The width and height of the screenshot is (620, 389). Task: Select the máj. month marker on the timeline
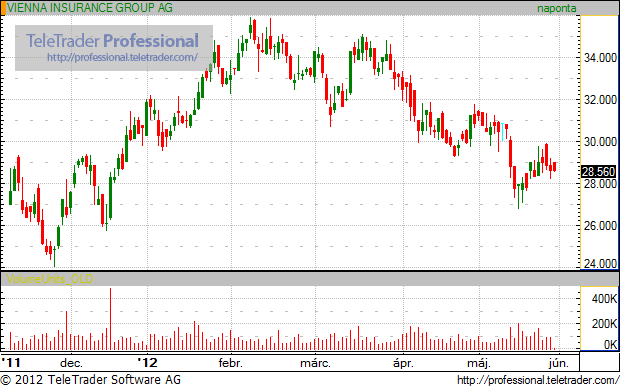click(479, 363)
